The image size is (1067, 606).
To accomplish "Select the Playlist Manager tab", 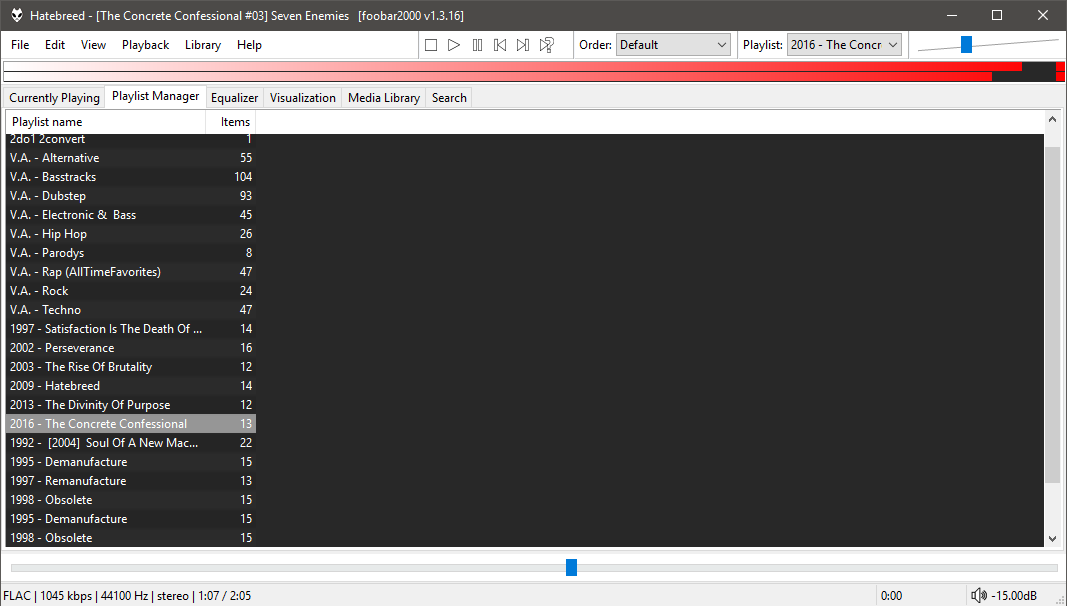I will [156, 97].
